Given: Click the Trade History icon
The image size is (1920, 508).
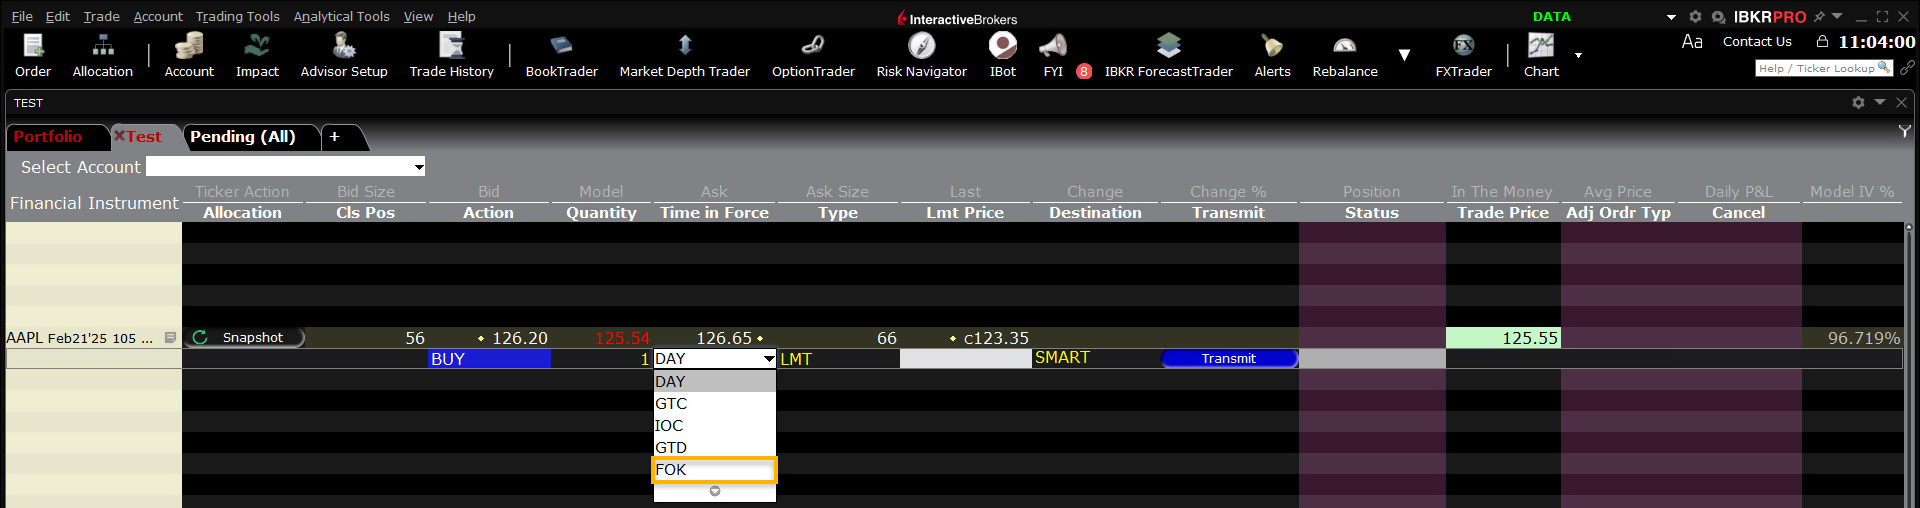Looking at the screenshot, I should click(x=451, y=55).
